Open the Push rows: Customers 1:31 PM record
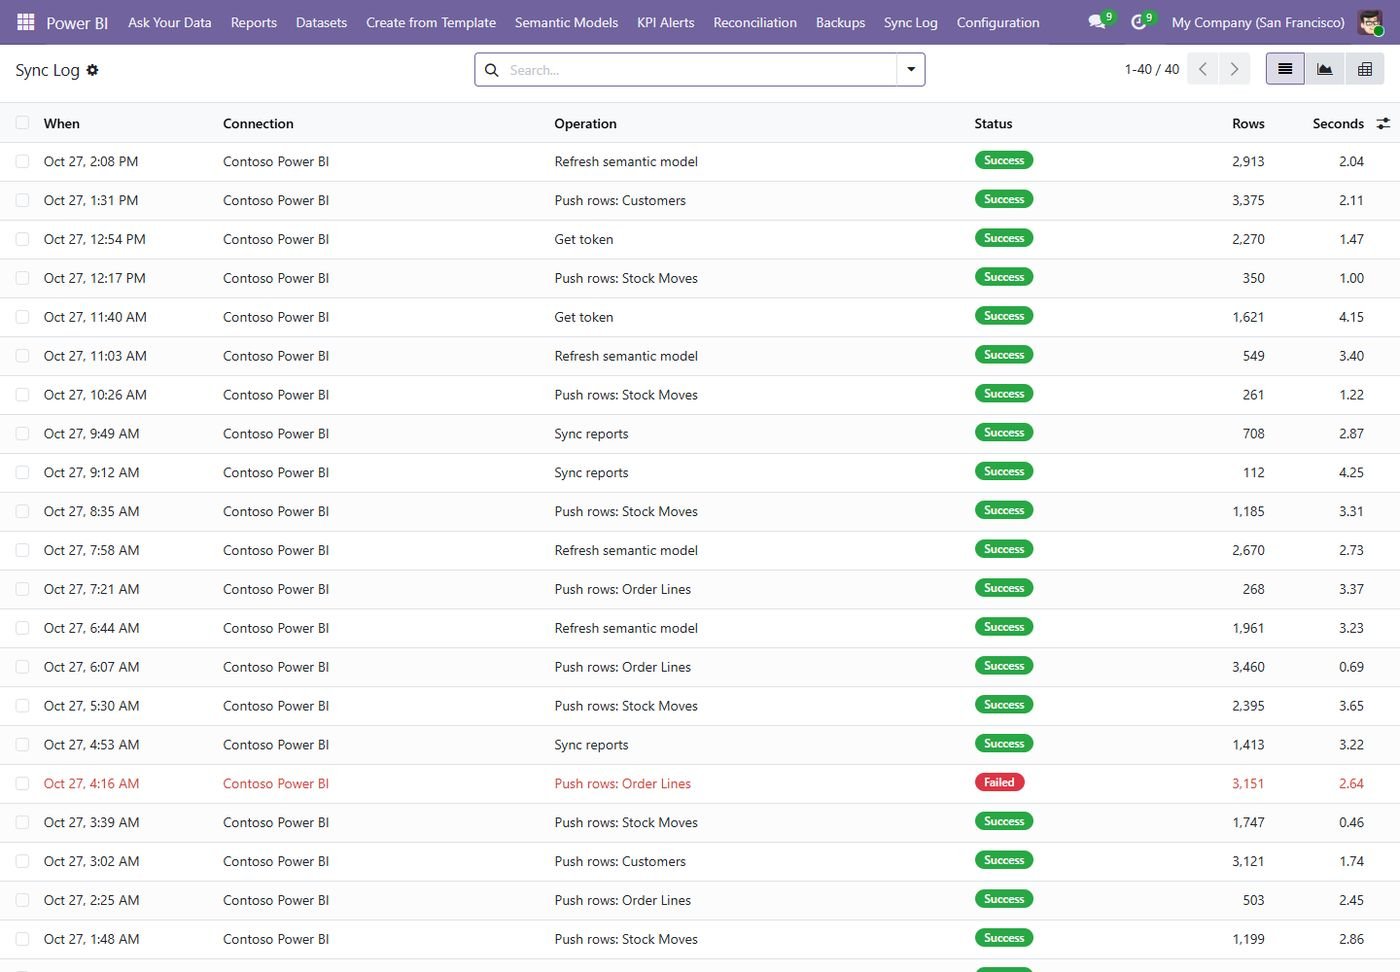This screenshot has width=1400, height=972. pos(620,200)
